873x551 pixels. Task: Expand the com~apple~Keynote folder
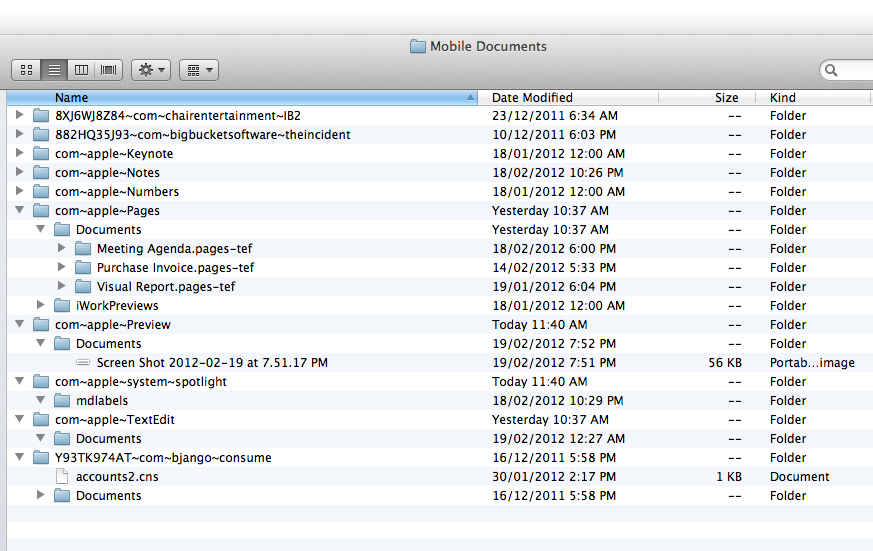[19, 153]
